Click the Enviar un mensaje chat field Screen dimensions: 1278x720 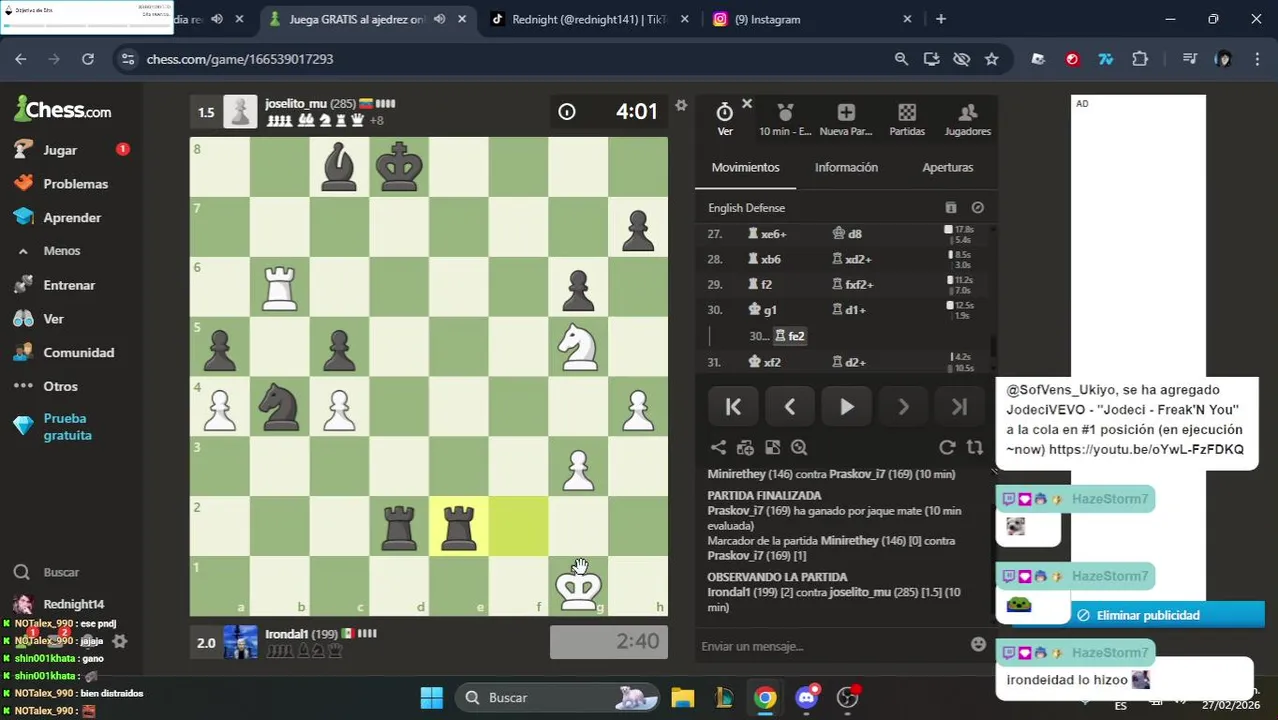click(830, 646)
